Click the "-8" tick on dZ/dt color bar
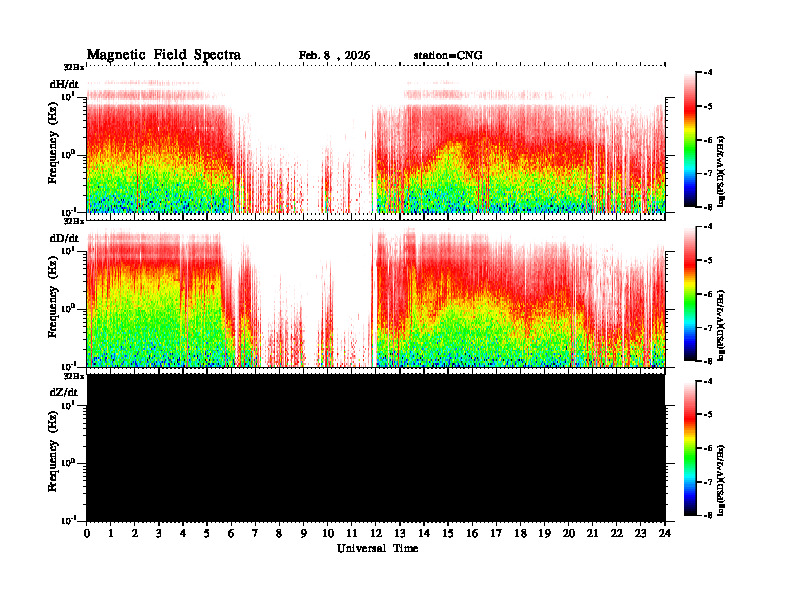792x612 pixels. pyautogui.click(x=709, y=515)
